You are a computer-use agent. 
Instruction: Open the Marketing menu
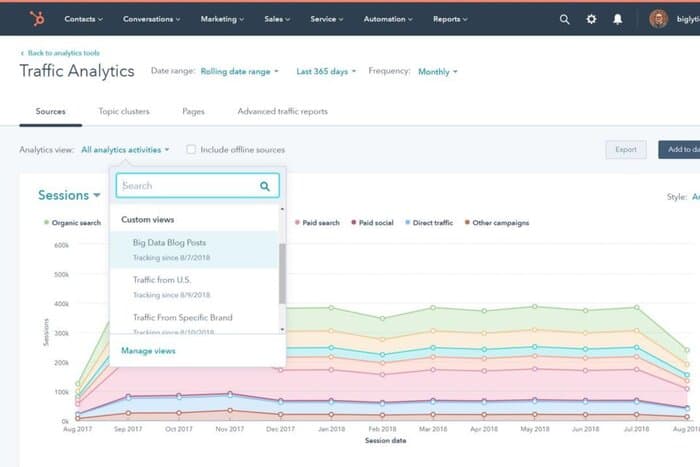(x=222, y=19)
